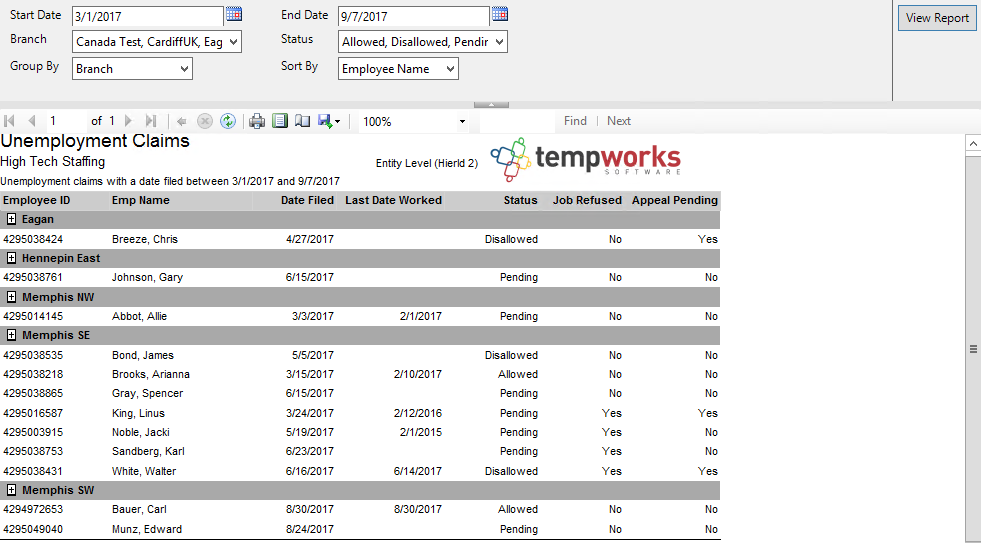Click the Find link
The image size is (981, 543).
575,121
